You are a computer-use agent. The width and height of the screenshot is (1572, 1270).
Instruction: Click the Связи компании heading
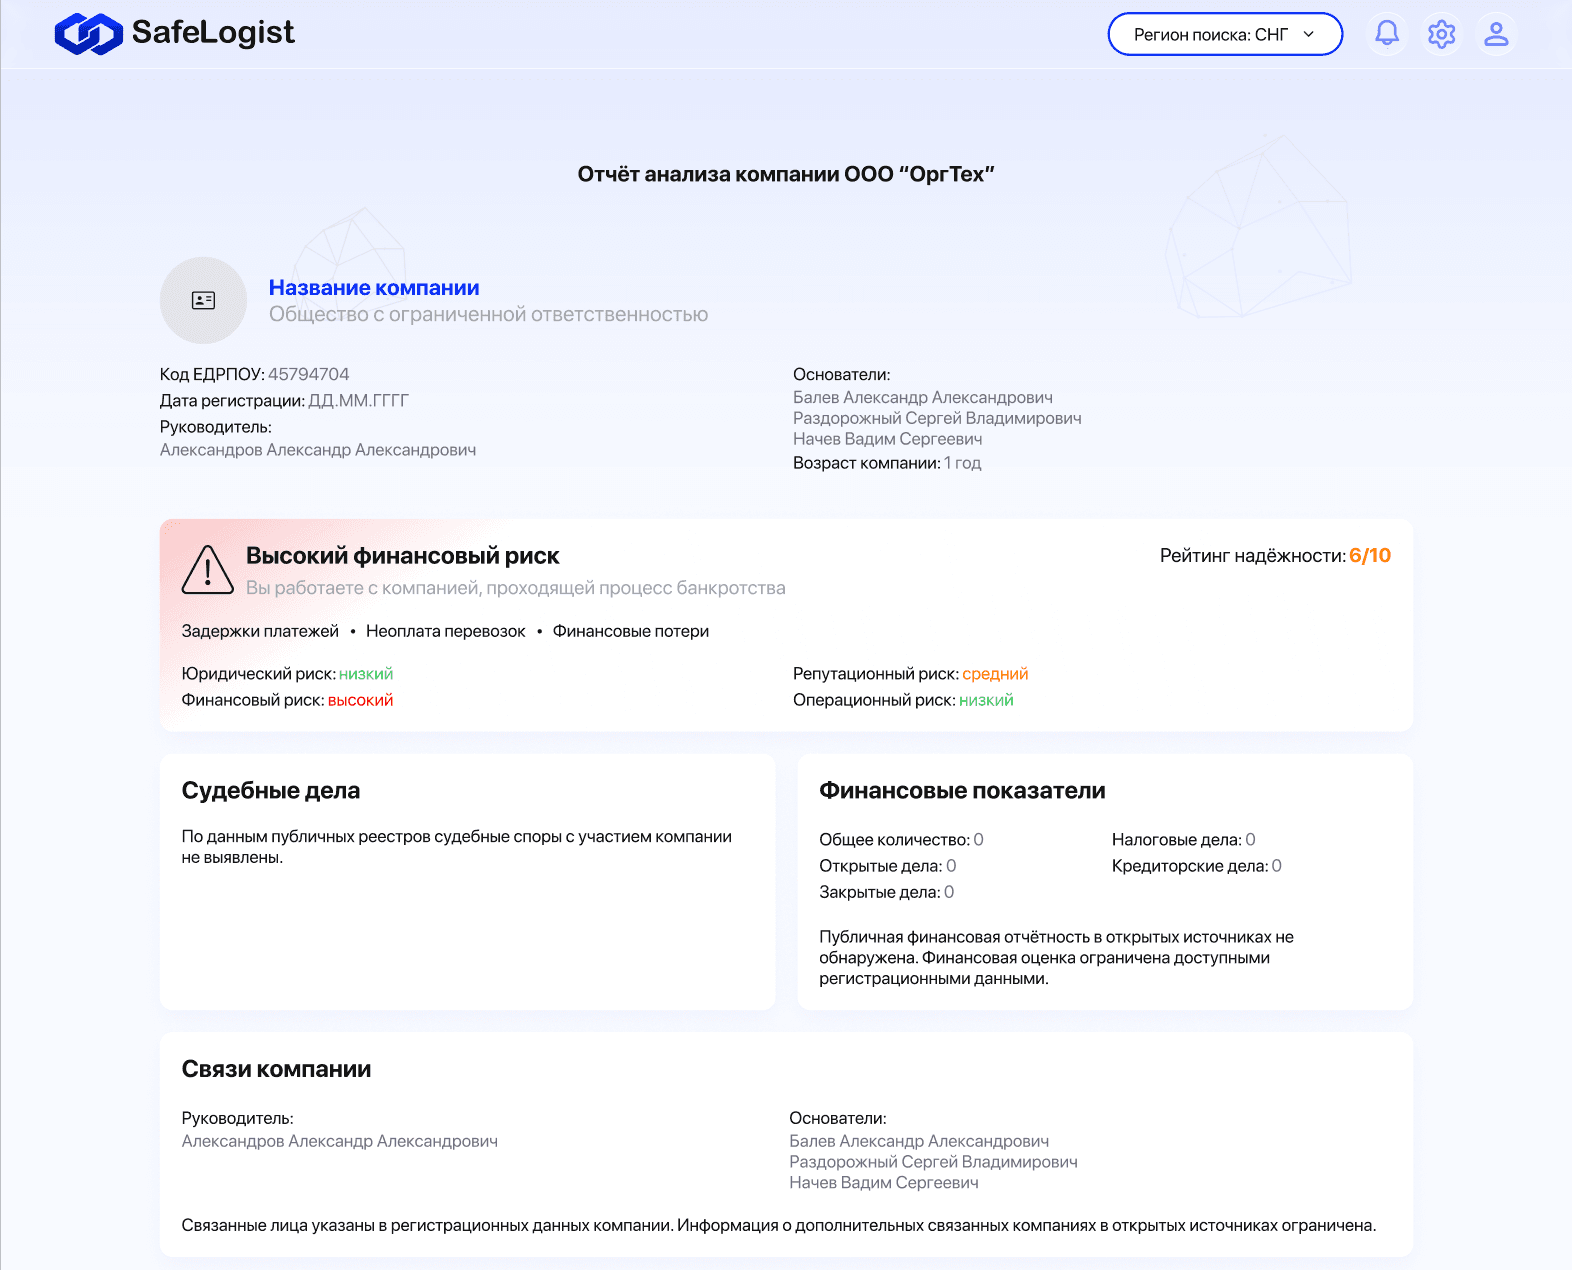[x=276, y=1069]
